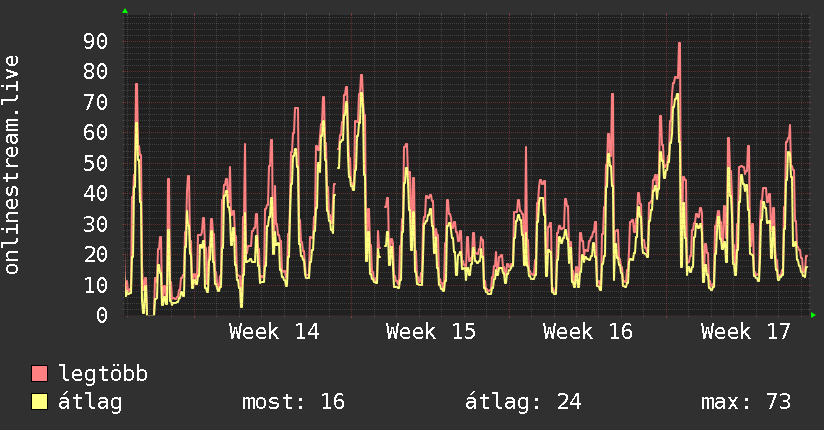
Task: Click the onlinestream.live vertical axis title
Action: pyautogui.click(x=11, y=165)
